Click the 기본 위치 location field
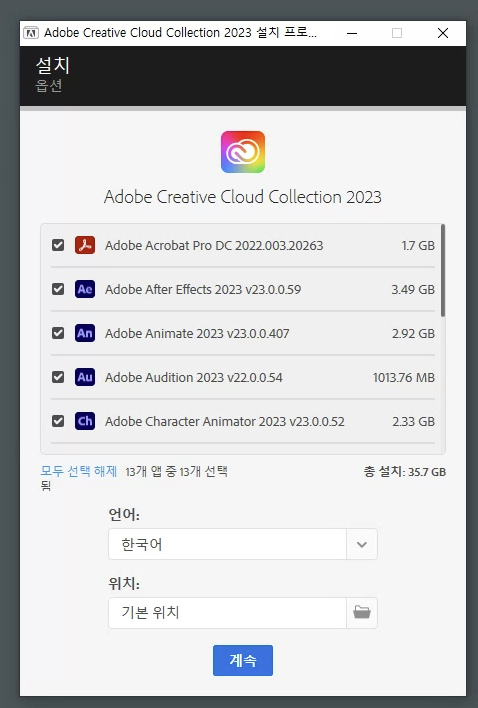This screenshot has width=478, height=708. 227,613
